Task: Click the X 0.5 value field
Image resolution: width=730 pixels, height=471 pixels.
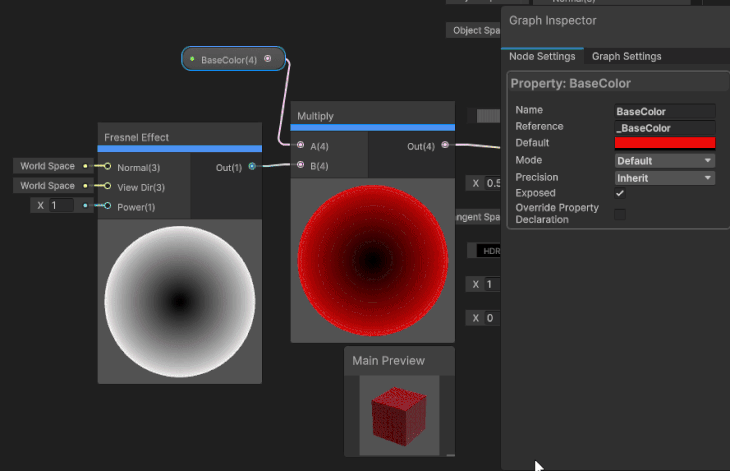Action: [x=493, y=183]
